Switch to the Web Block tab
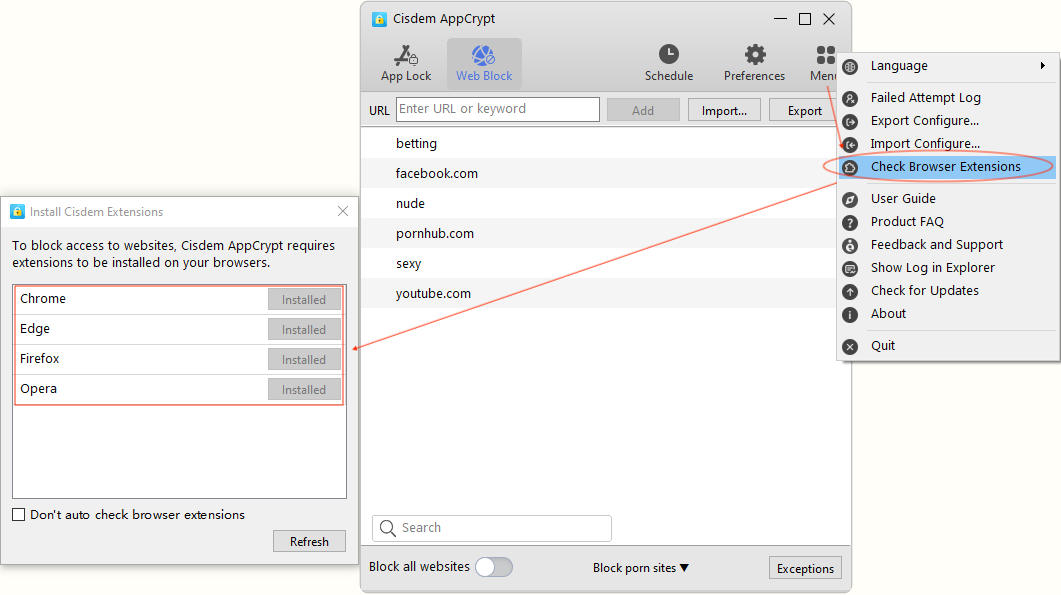The height and width of the screenshot is (595, 1061). coord(484,63)
